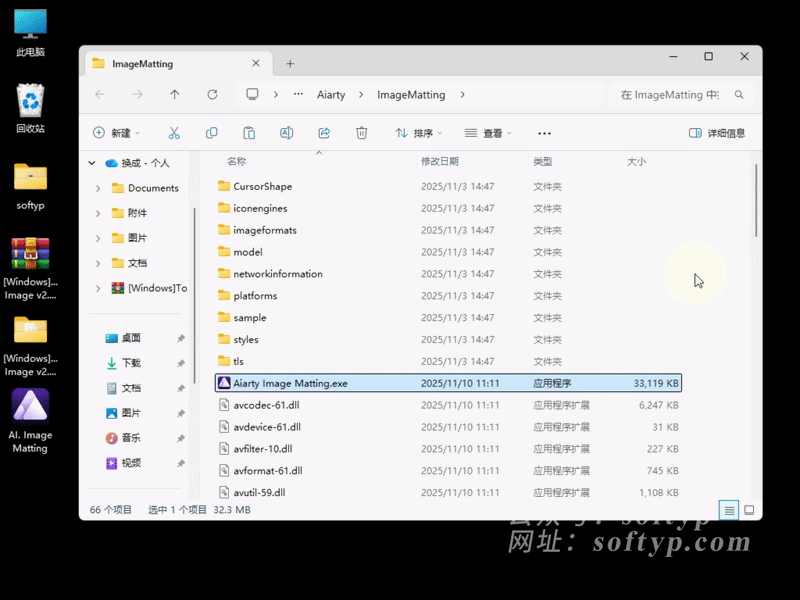Expand the sidebar 文档 folder node chevron
The width and height of the screenshot is (800, 600).
pyautogui.click(x=98, y=263)
